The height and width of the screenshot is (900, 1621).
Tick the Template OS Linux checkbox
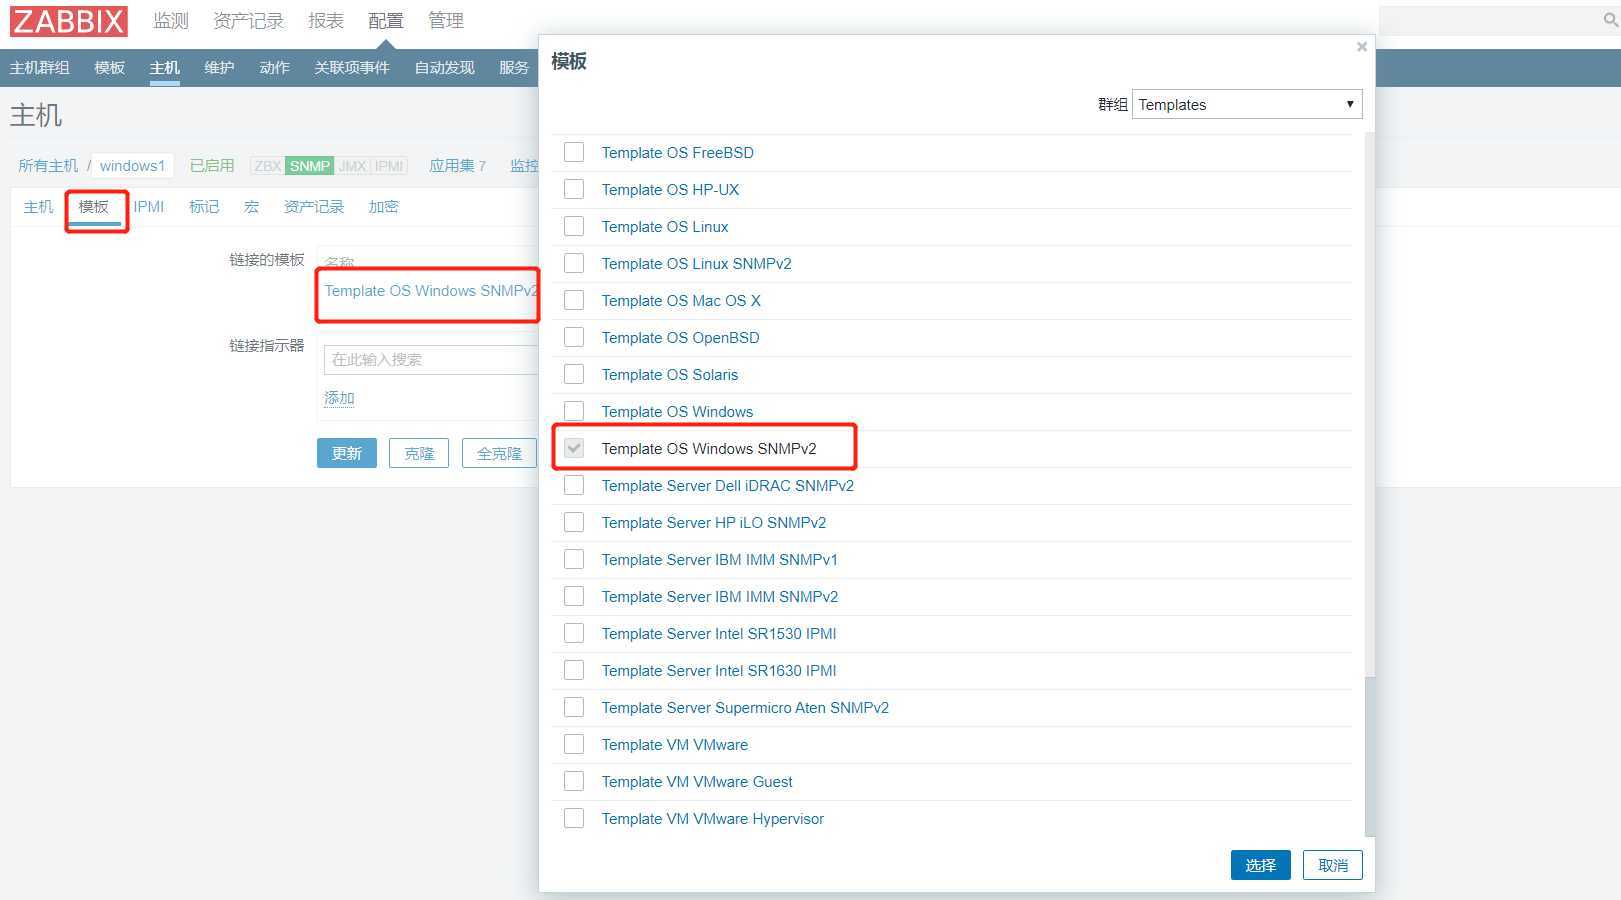[x=574, y=226]
